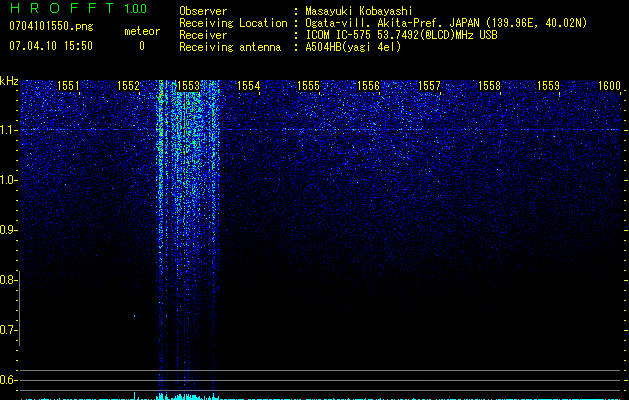This screenshot has height=400, width=629.
Task: Click the 0.7 kHz frequency label
Action: coord(7,330)
